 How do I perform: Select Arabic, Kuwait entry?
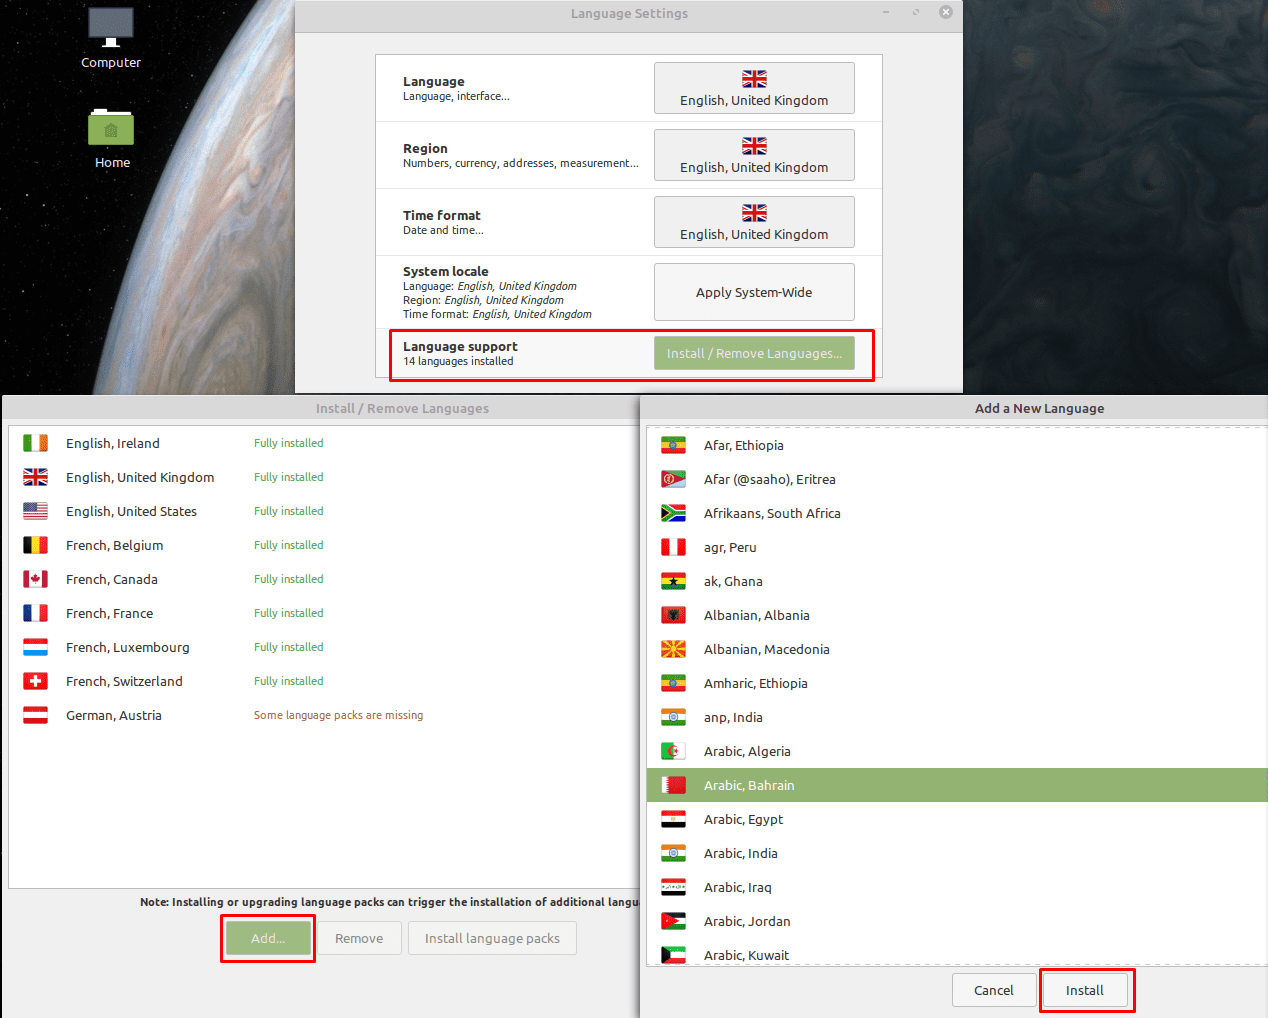point(957,954)
